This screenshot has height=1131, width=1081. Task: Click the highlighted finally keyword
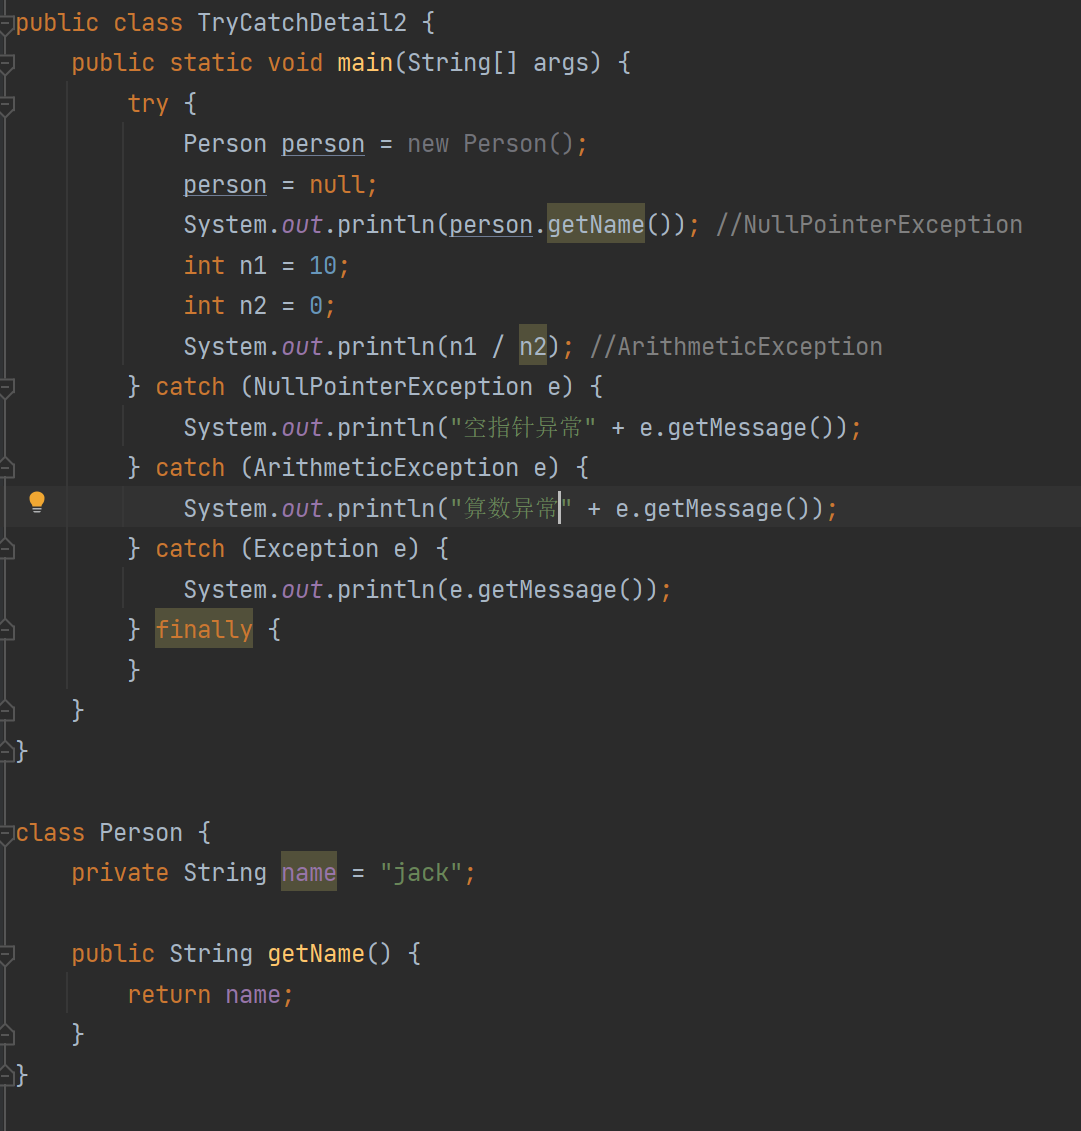click(204, 628)
